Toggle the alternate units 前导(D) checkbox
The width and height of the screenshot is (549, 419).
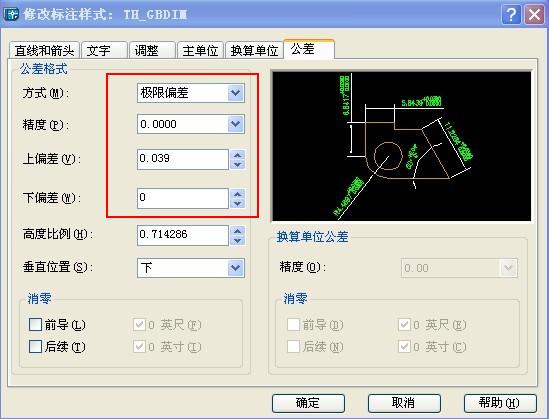293,325
